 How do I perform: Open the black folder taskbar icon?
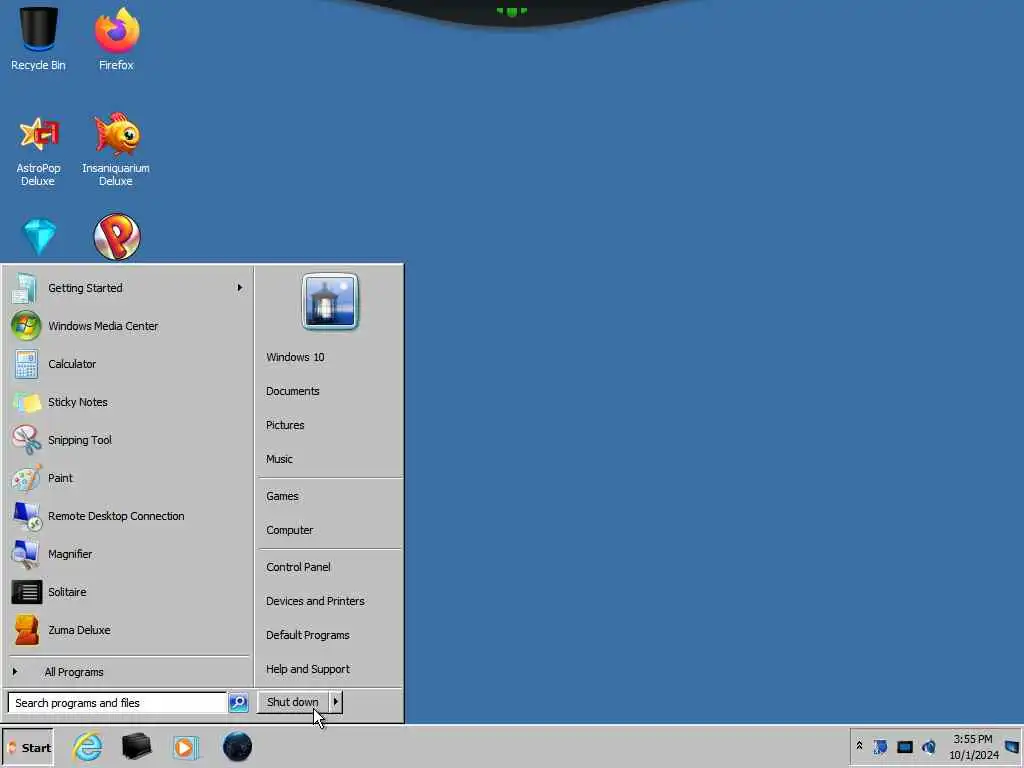(136, 746)
